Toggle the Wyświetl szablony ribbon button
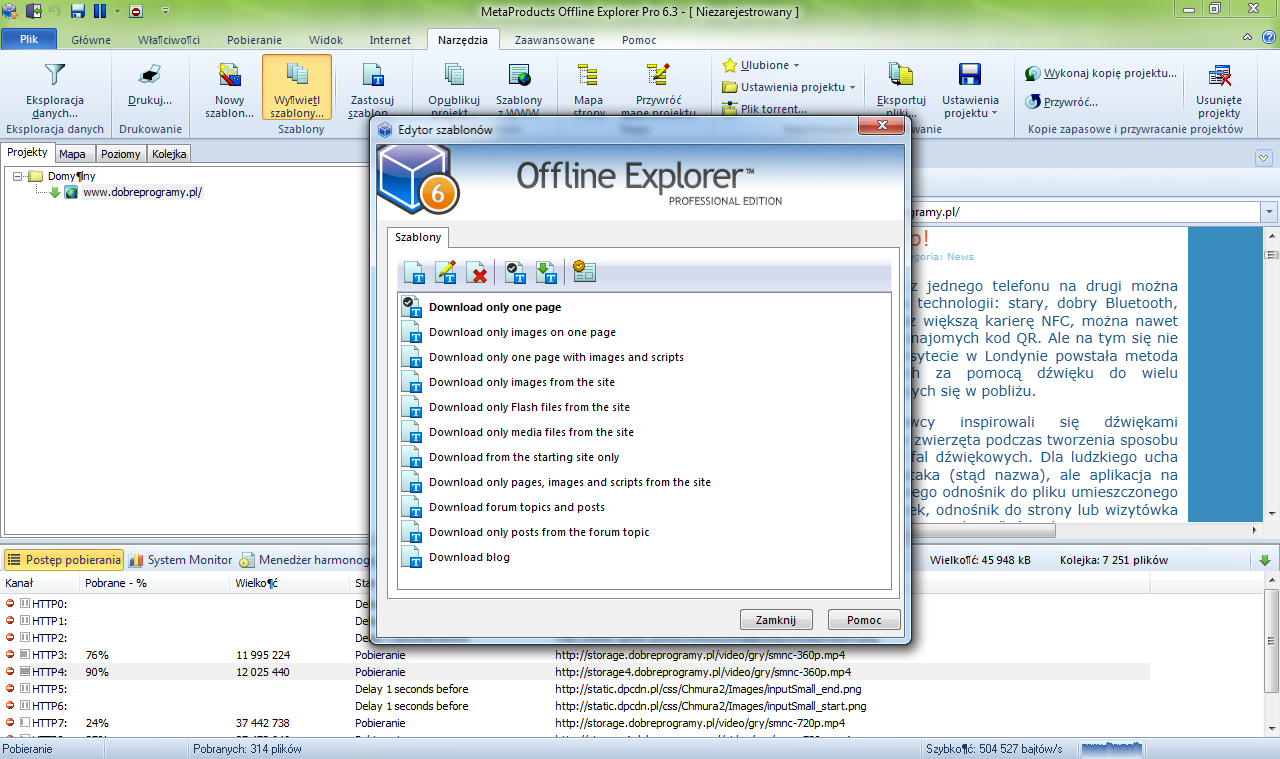 tap(297, 90)
